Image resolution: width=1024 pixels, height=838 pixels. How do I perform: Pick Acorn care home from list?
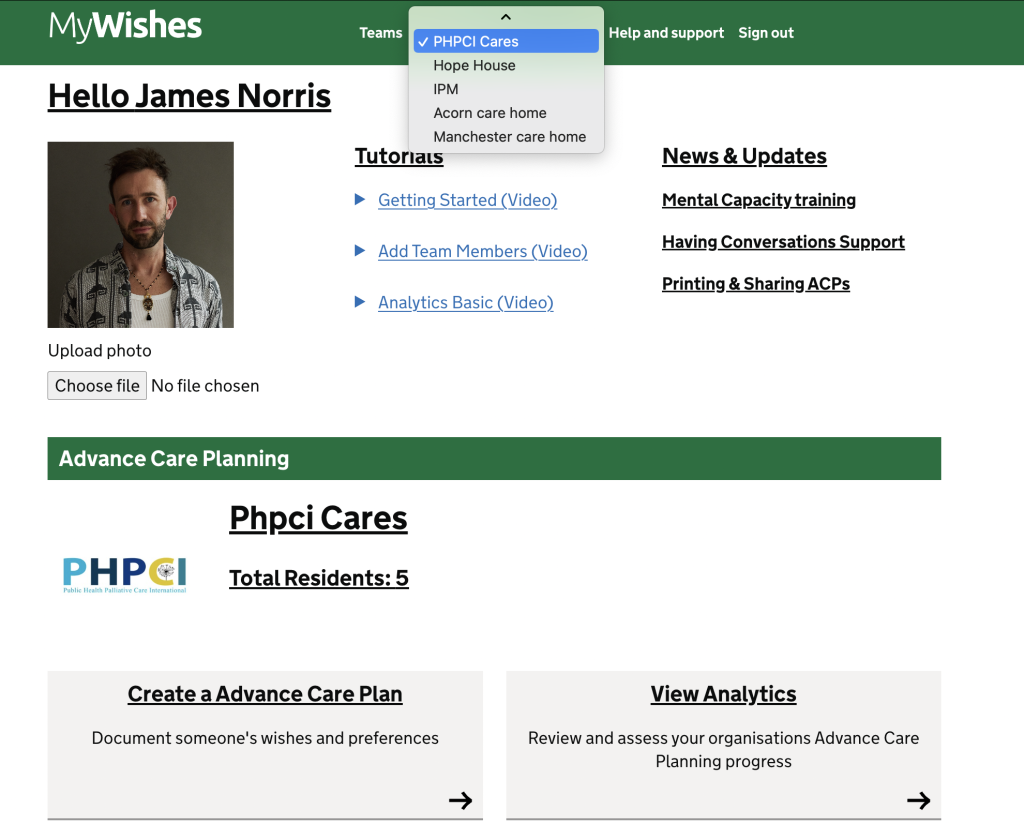coord(490,113)
